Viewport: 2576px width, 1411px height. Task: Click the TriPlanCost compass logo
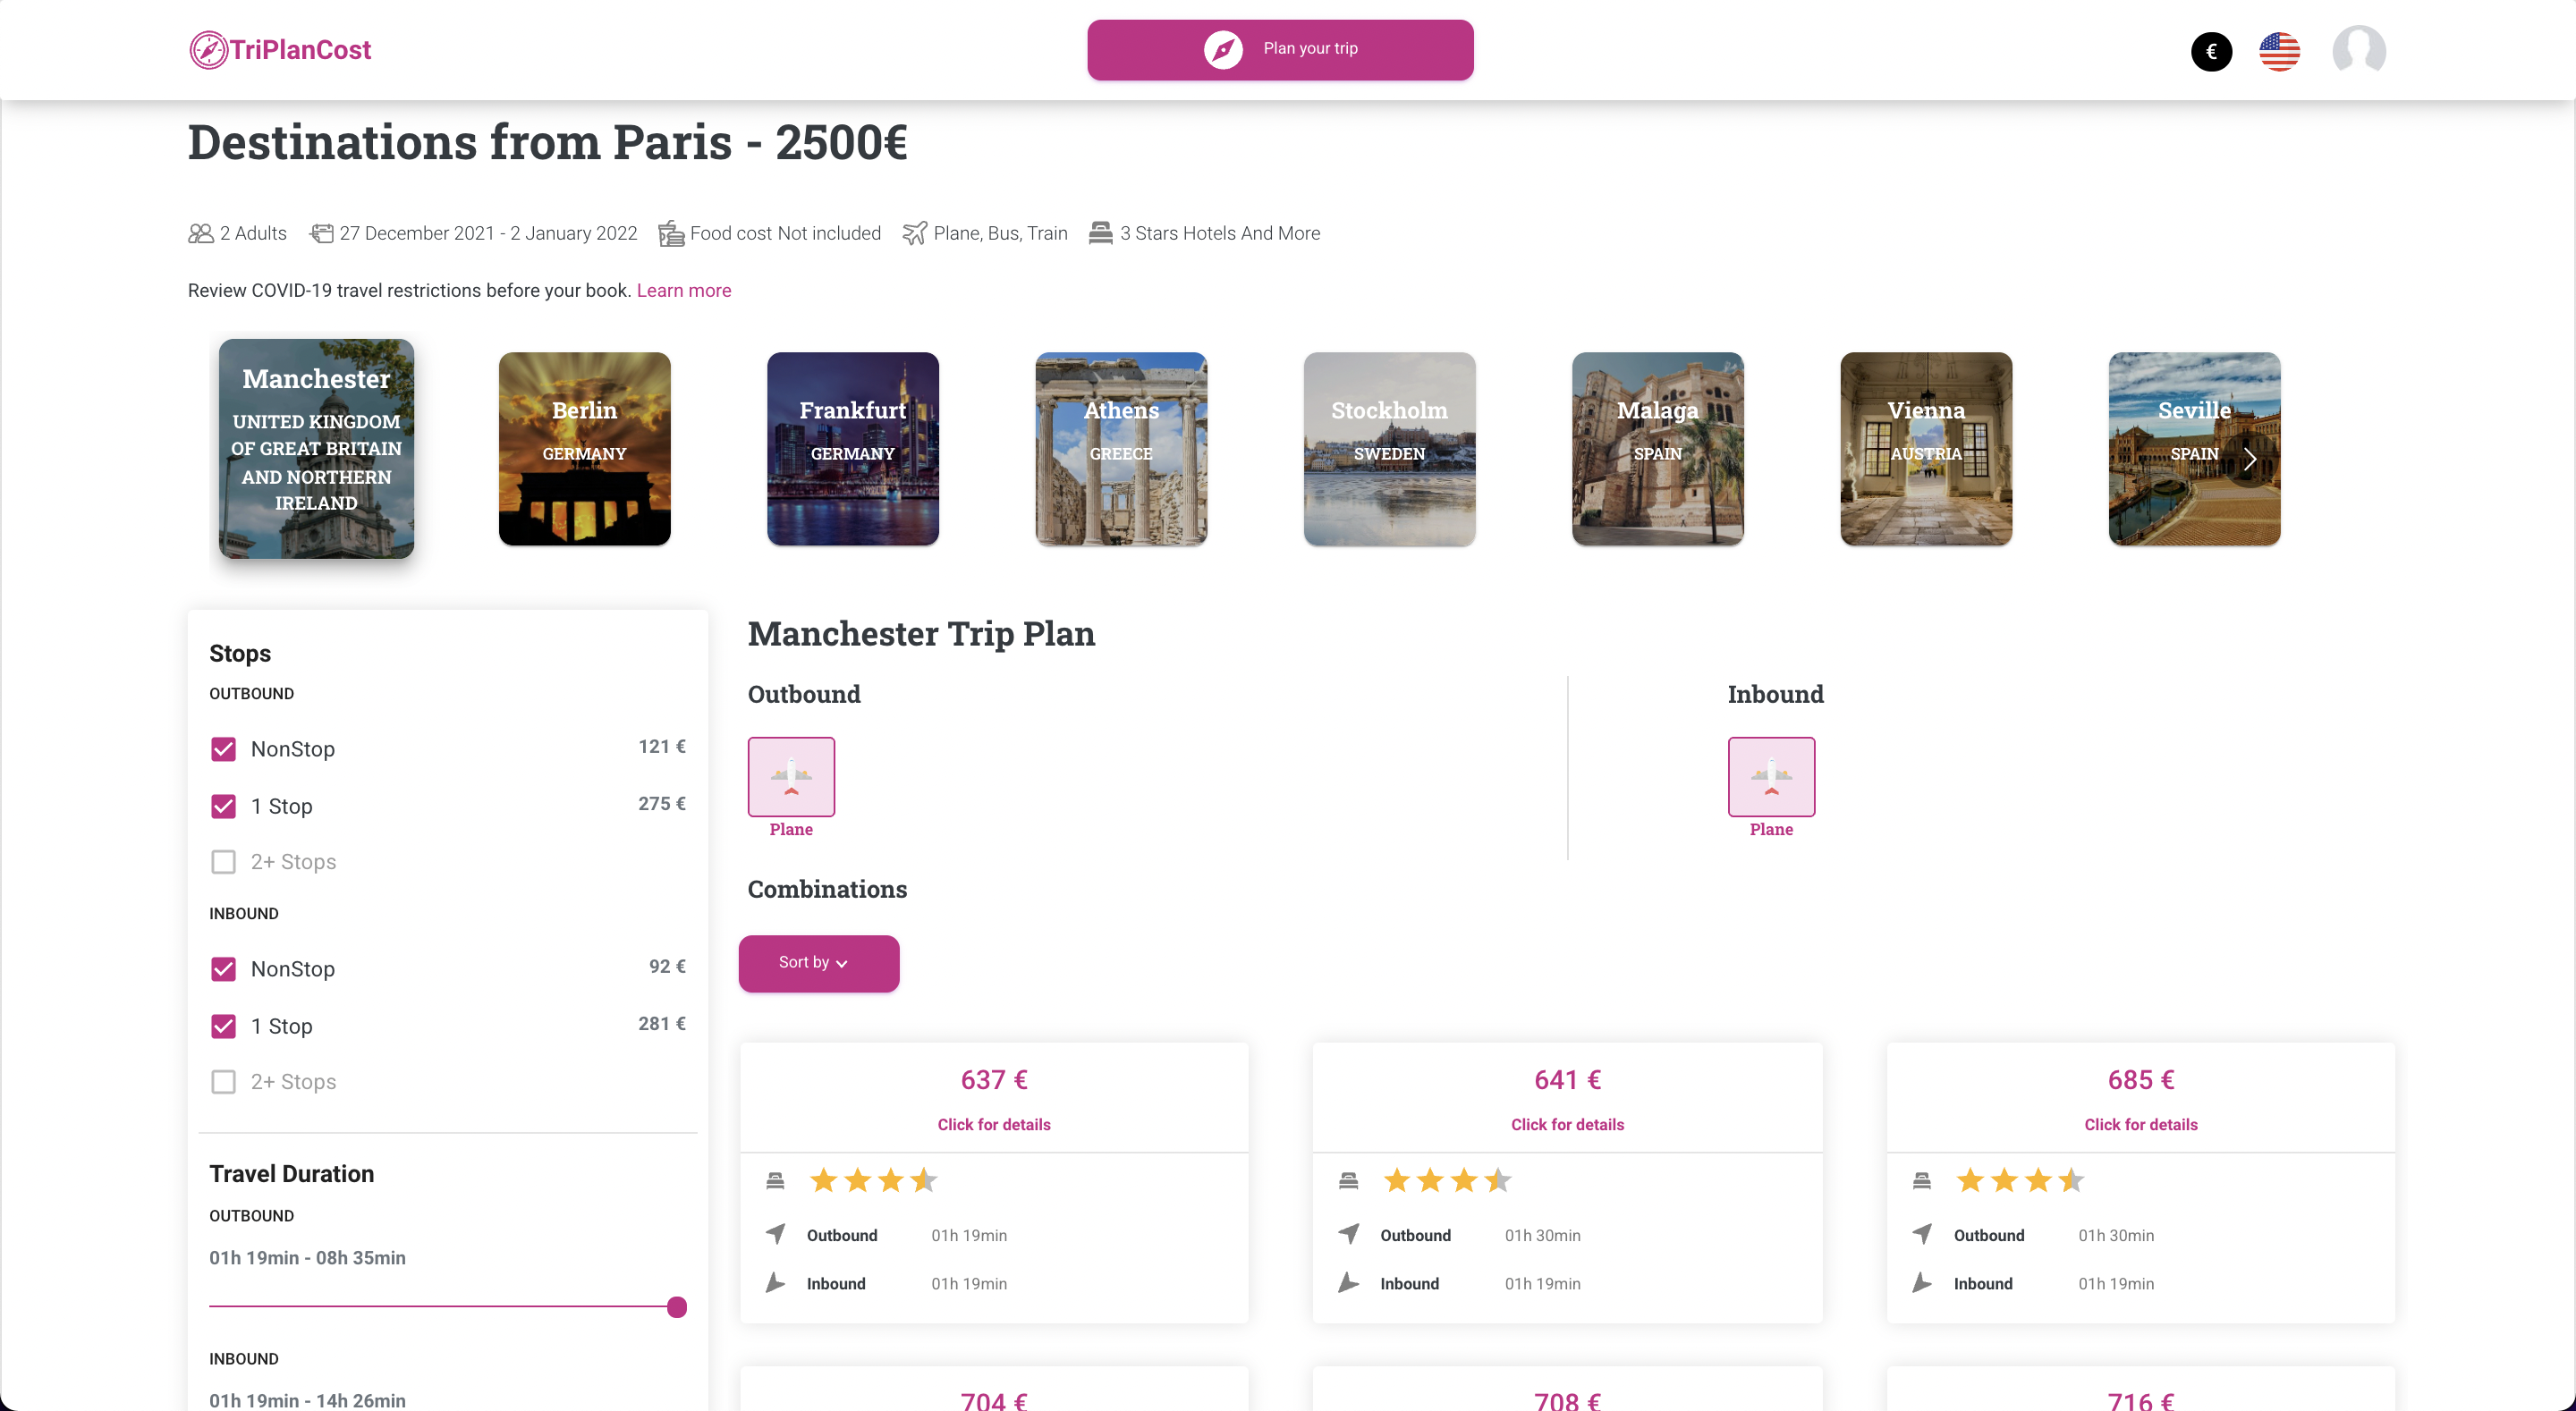coord(208,49)
